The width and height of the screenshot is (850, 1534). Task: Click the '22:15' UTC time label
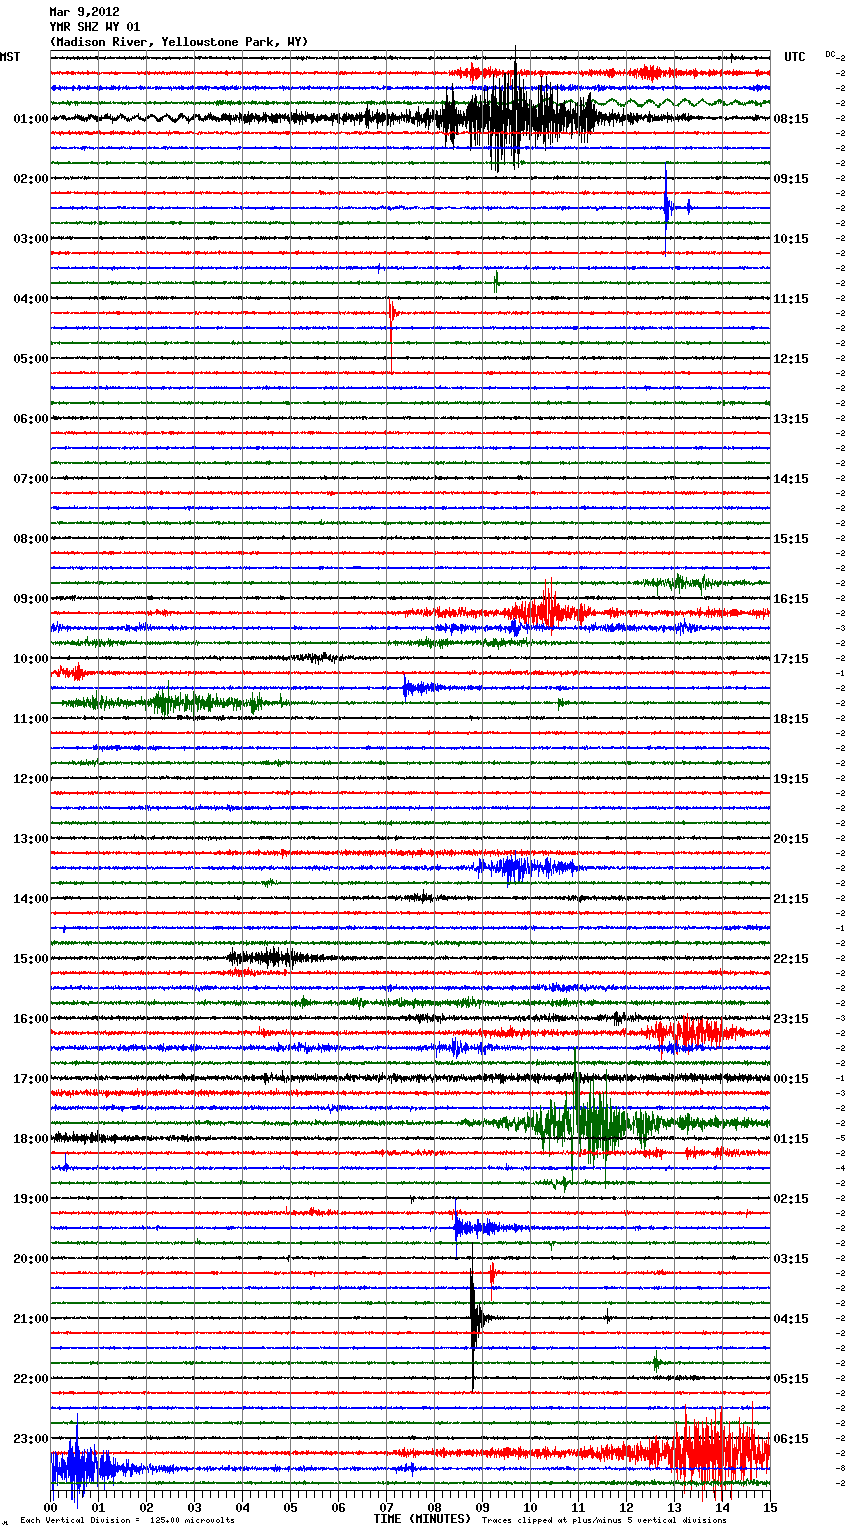click(791, 959)
